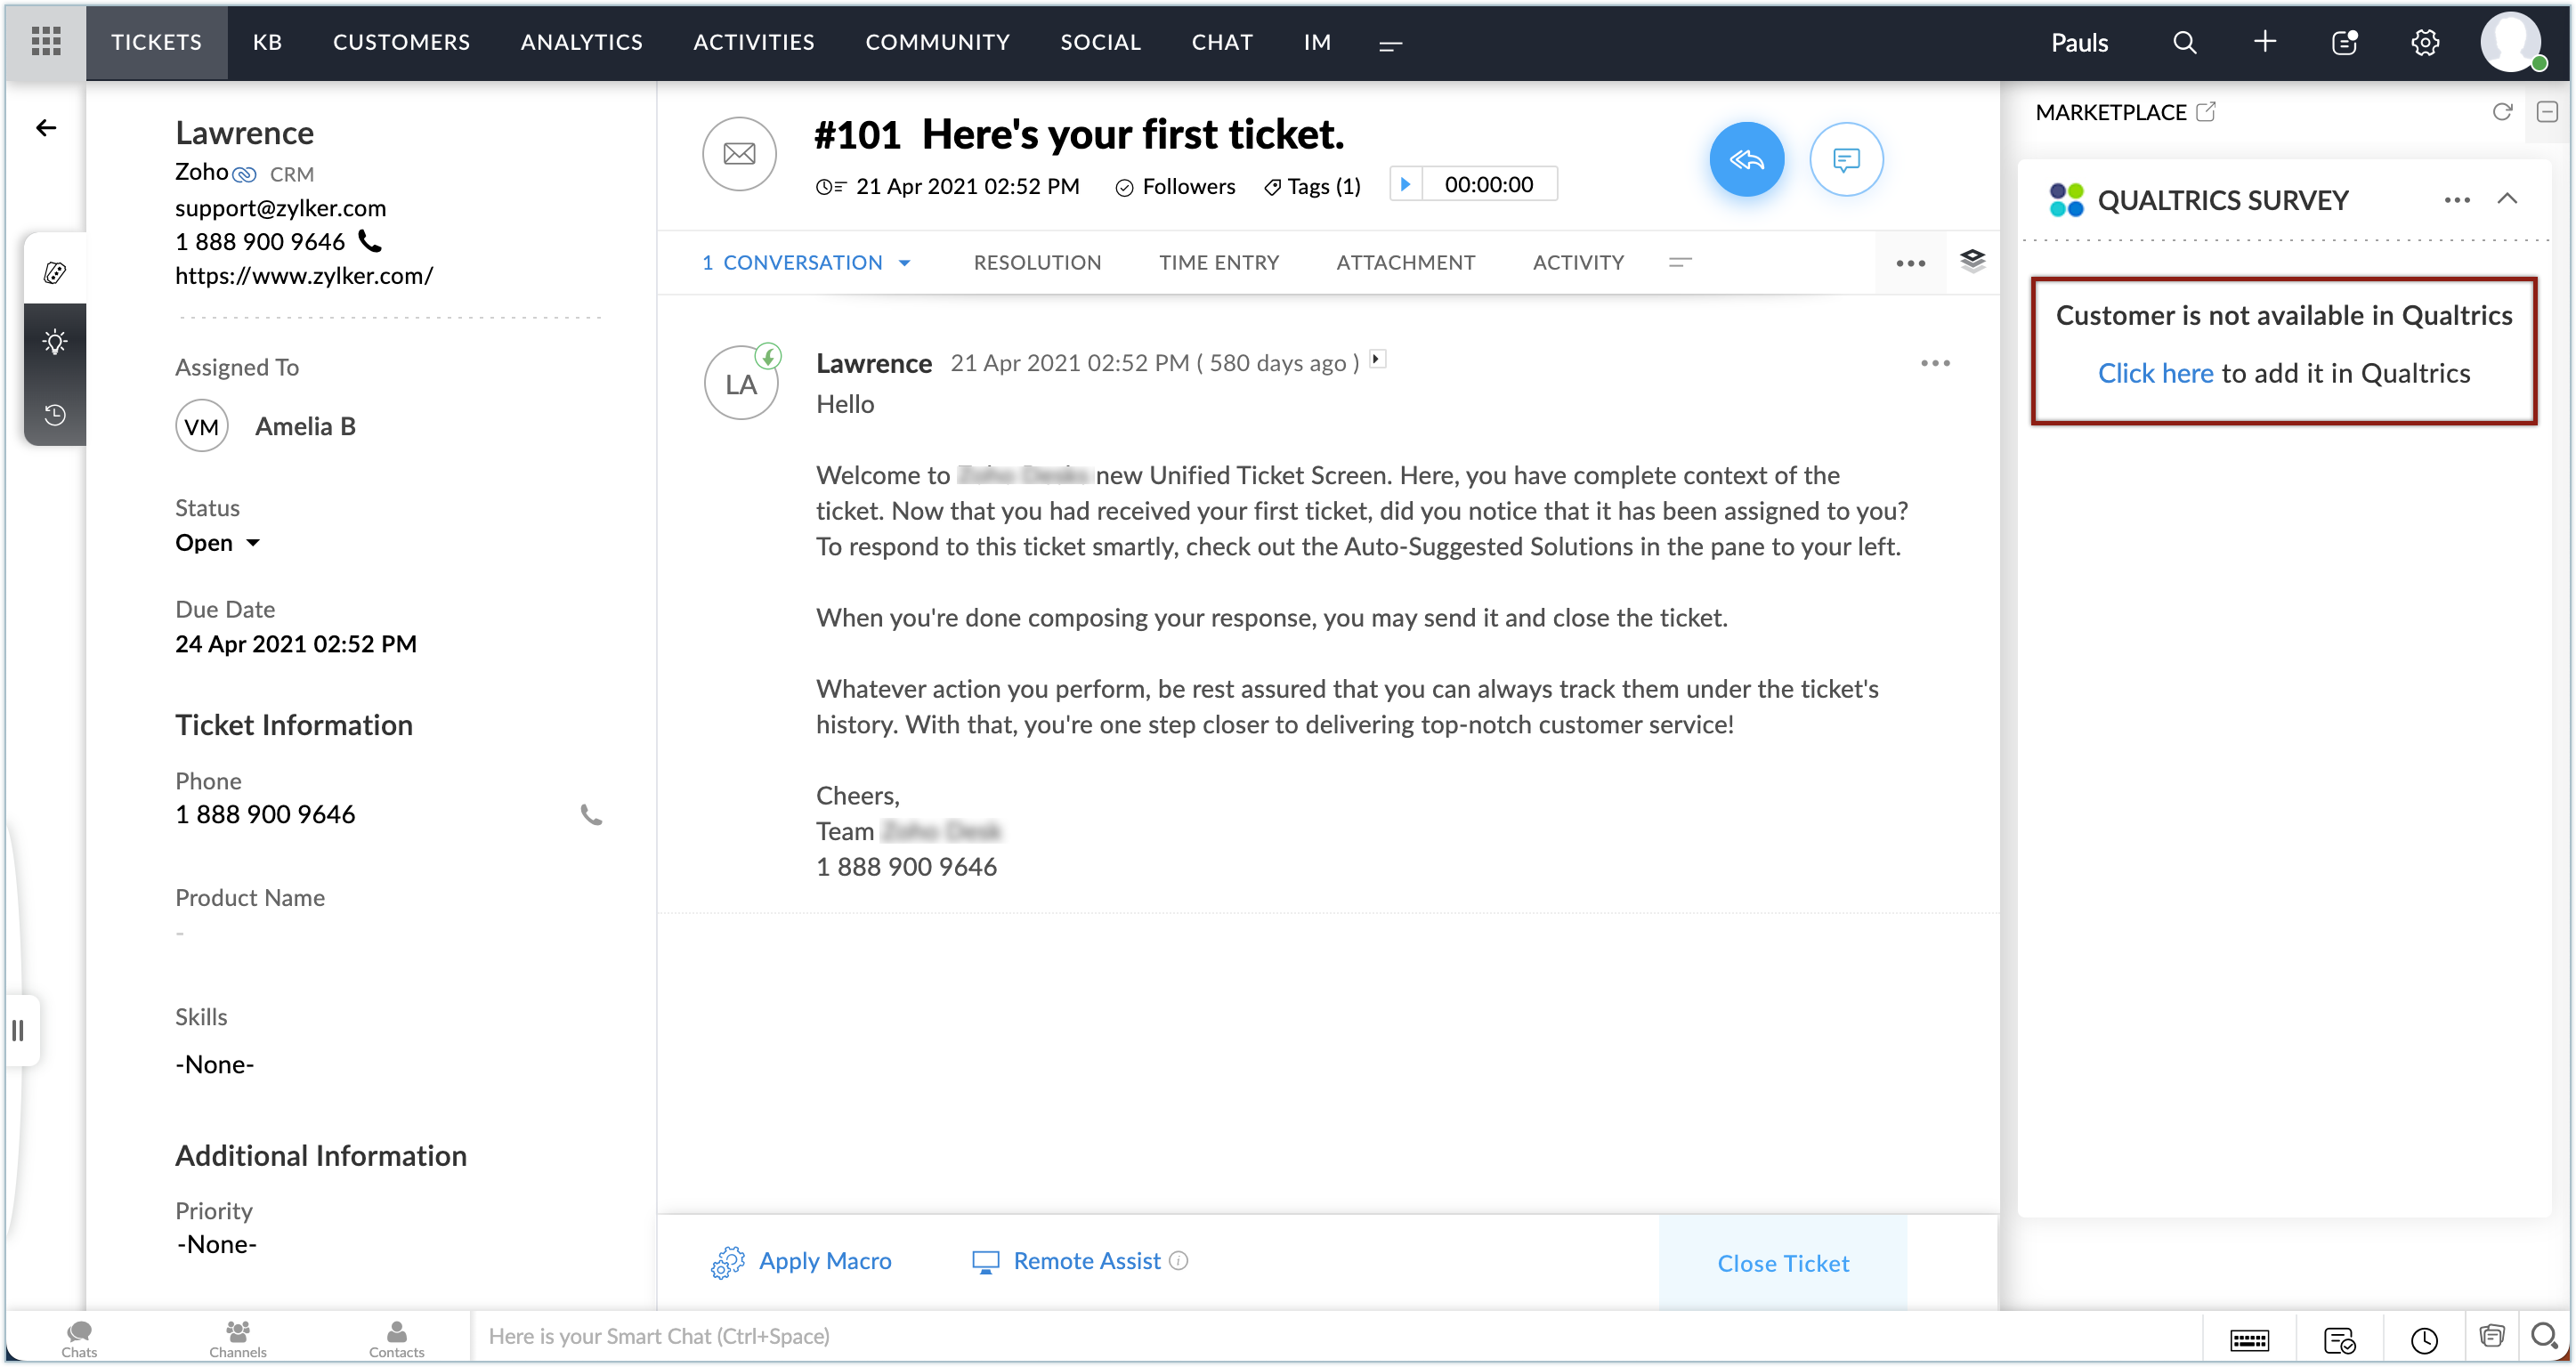Screen dimensions: 2576x1367
Task: Open the settings gear icon
Action: 2425,42
